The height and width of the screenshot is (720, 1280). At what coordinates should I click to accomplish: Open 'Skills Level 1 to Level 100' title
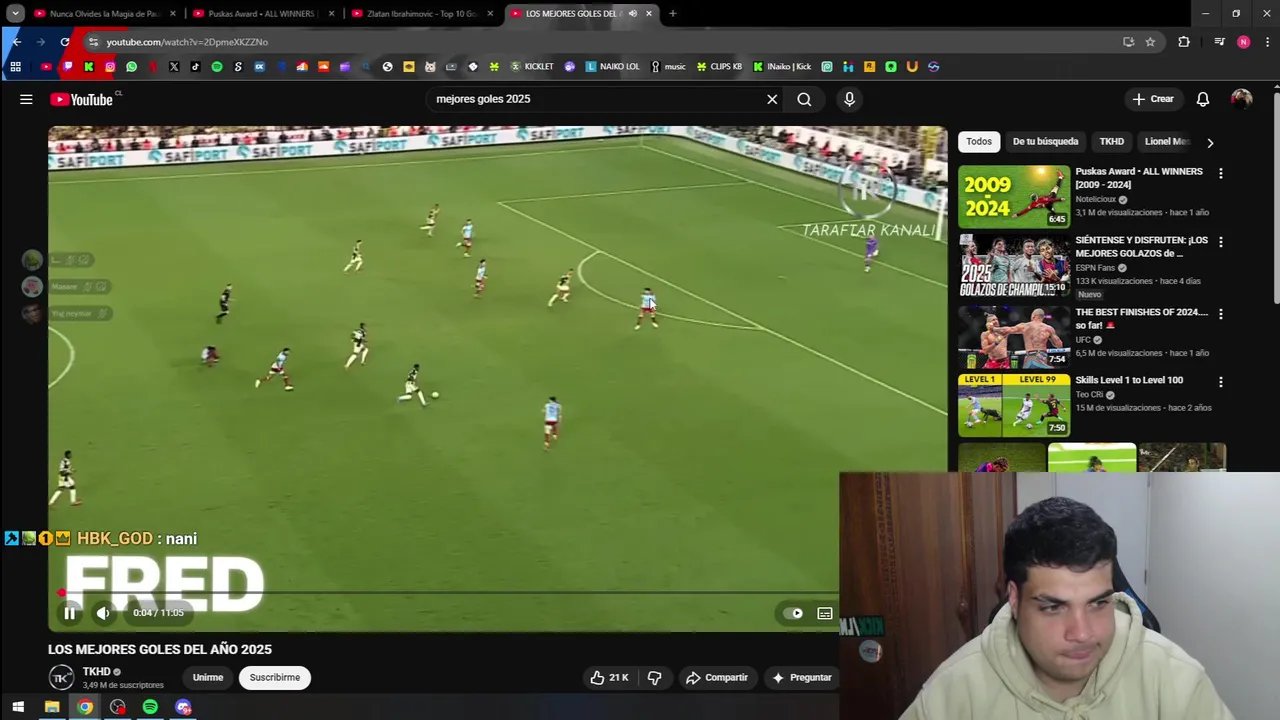(x=1129, y=380)
